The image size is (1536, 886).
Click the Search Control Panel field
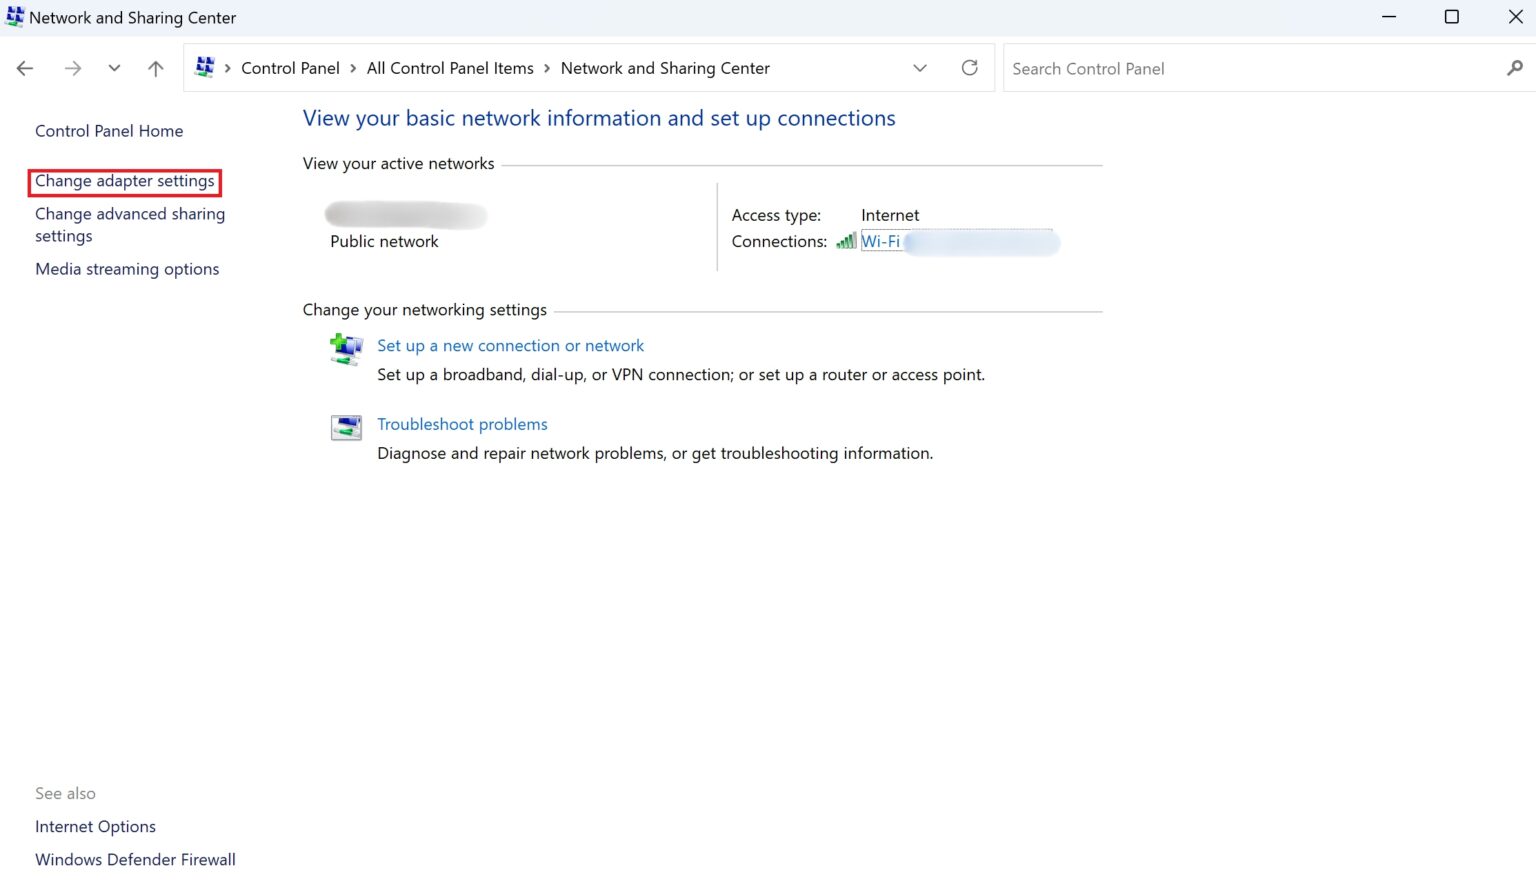click(1250, 68)
